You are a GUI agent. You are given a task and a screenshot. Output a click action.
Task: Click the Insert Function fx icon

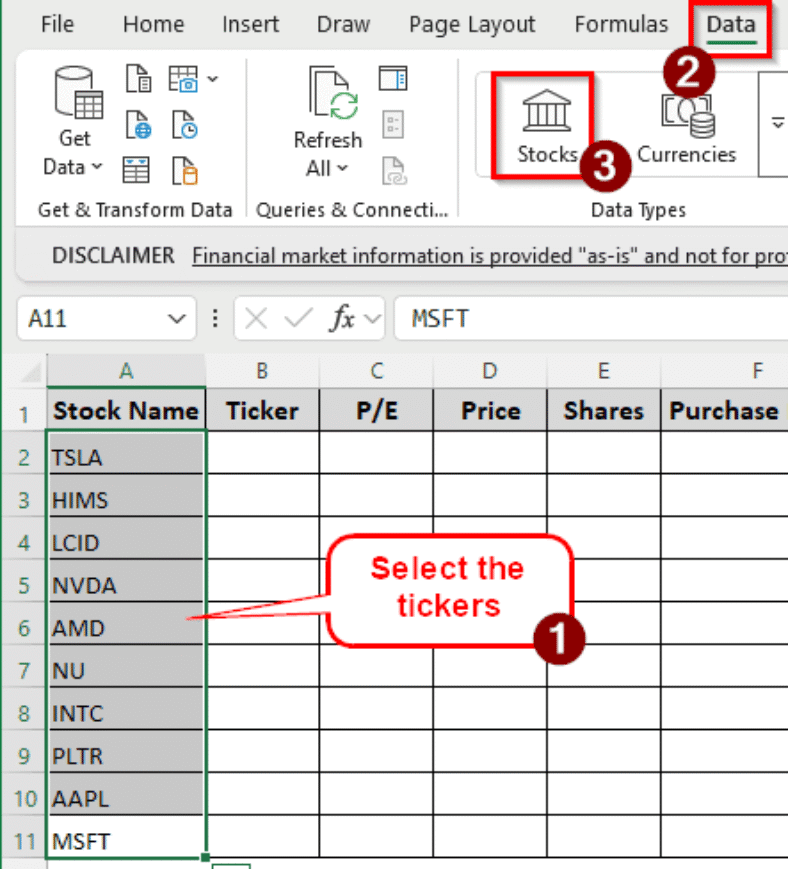pyautogui.click(x=342, y=319)
